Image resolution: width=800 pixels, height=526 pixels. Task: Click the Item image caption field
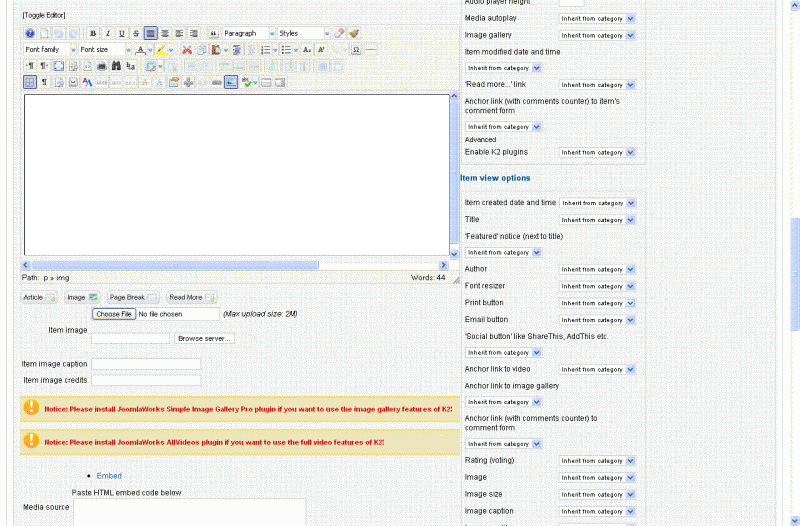tap(146, 364)
